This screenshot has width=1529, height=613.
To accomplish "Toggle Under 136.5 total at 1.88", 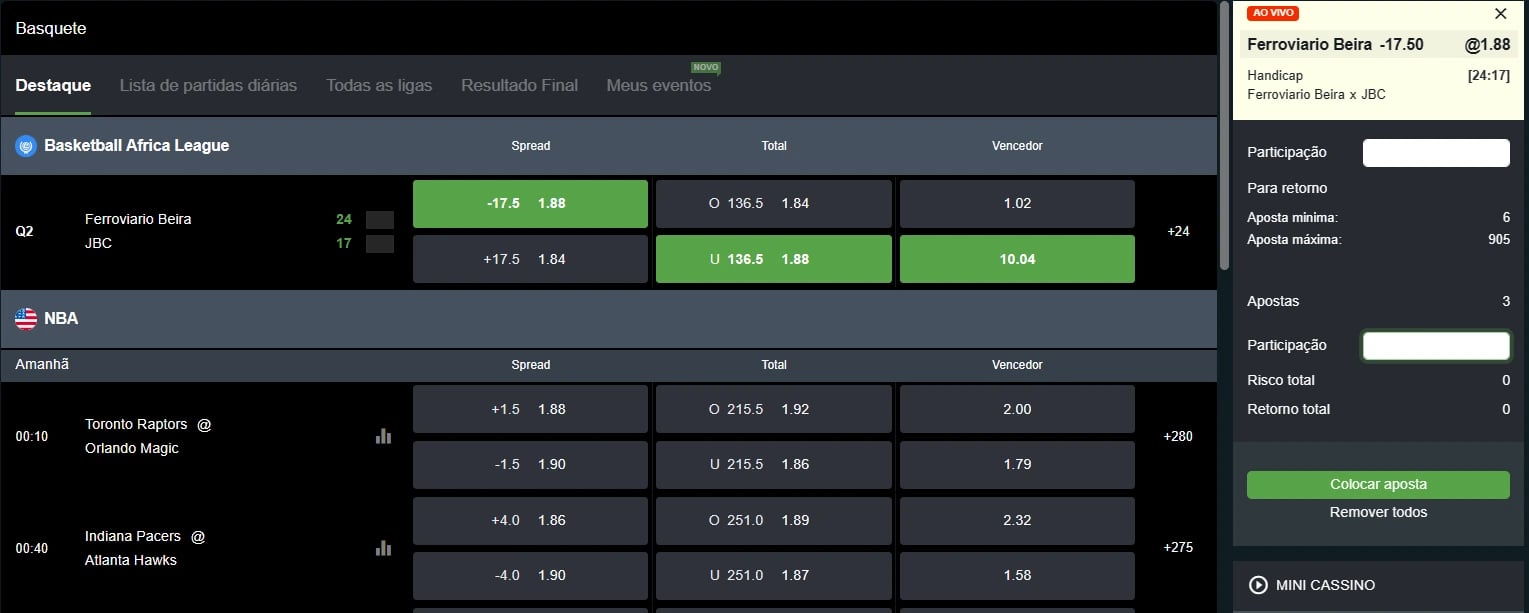I will [773, 259].
